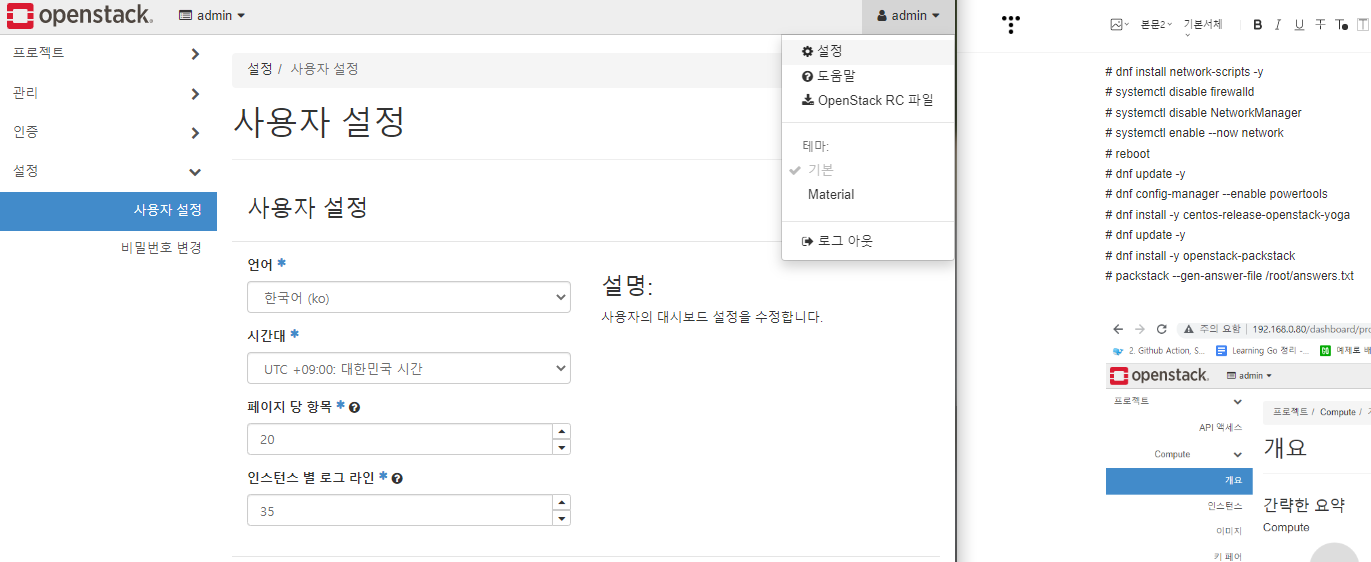Click the sign-out icon beside 로그 아웃

[x=808, y=241]
